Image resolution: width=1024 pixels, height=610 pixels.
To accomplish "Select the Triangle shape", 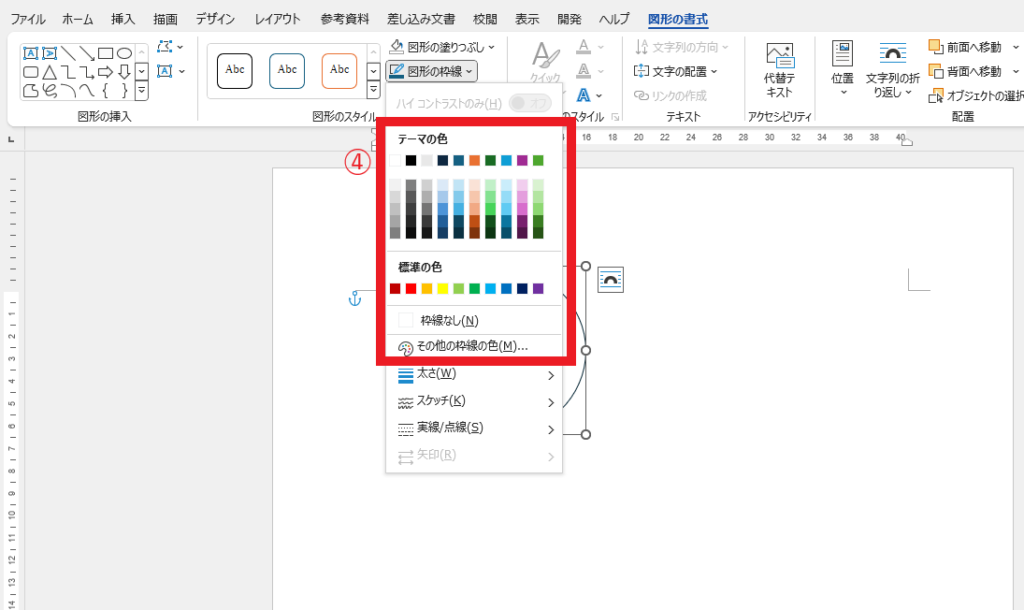I will click(49, 72).
